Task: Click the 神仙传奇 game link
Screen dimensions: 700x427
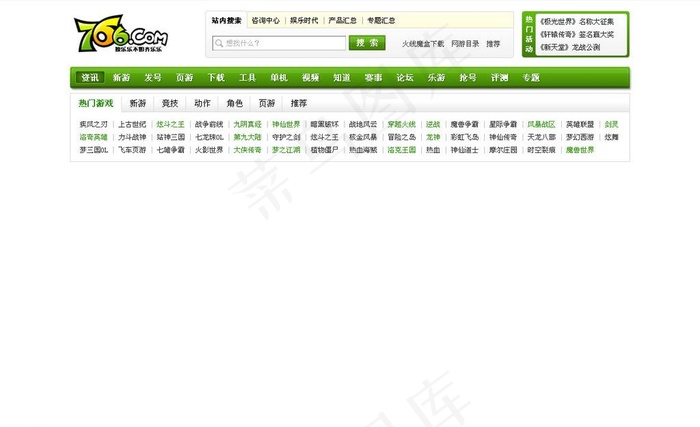Action: tap(503, 137)
